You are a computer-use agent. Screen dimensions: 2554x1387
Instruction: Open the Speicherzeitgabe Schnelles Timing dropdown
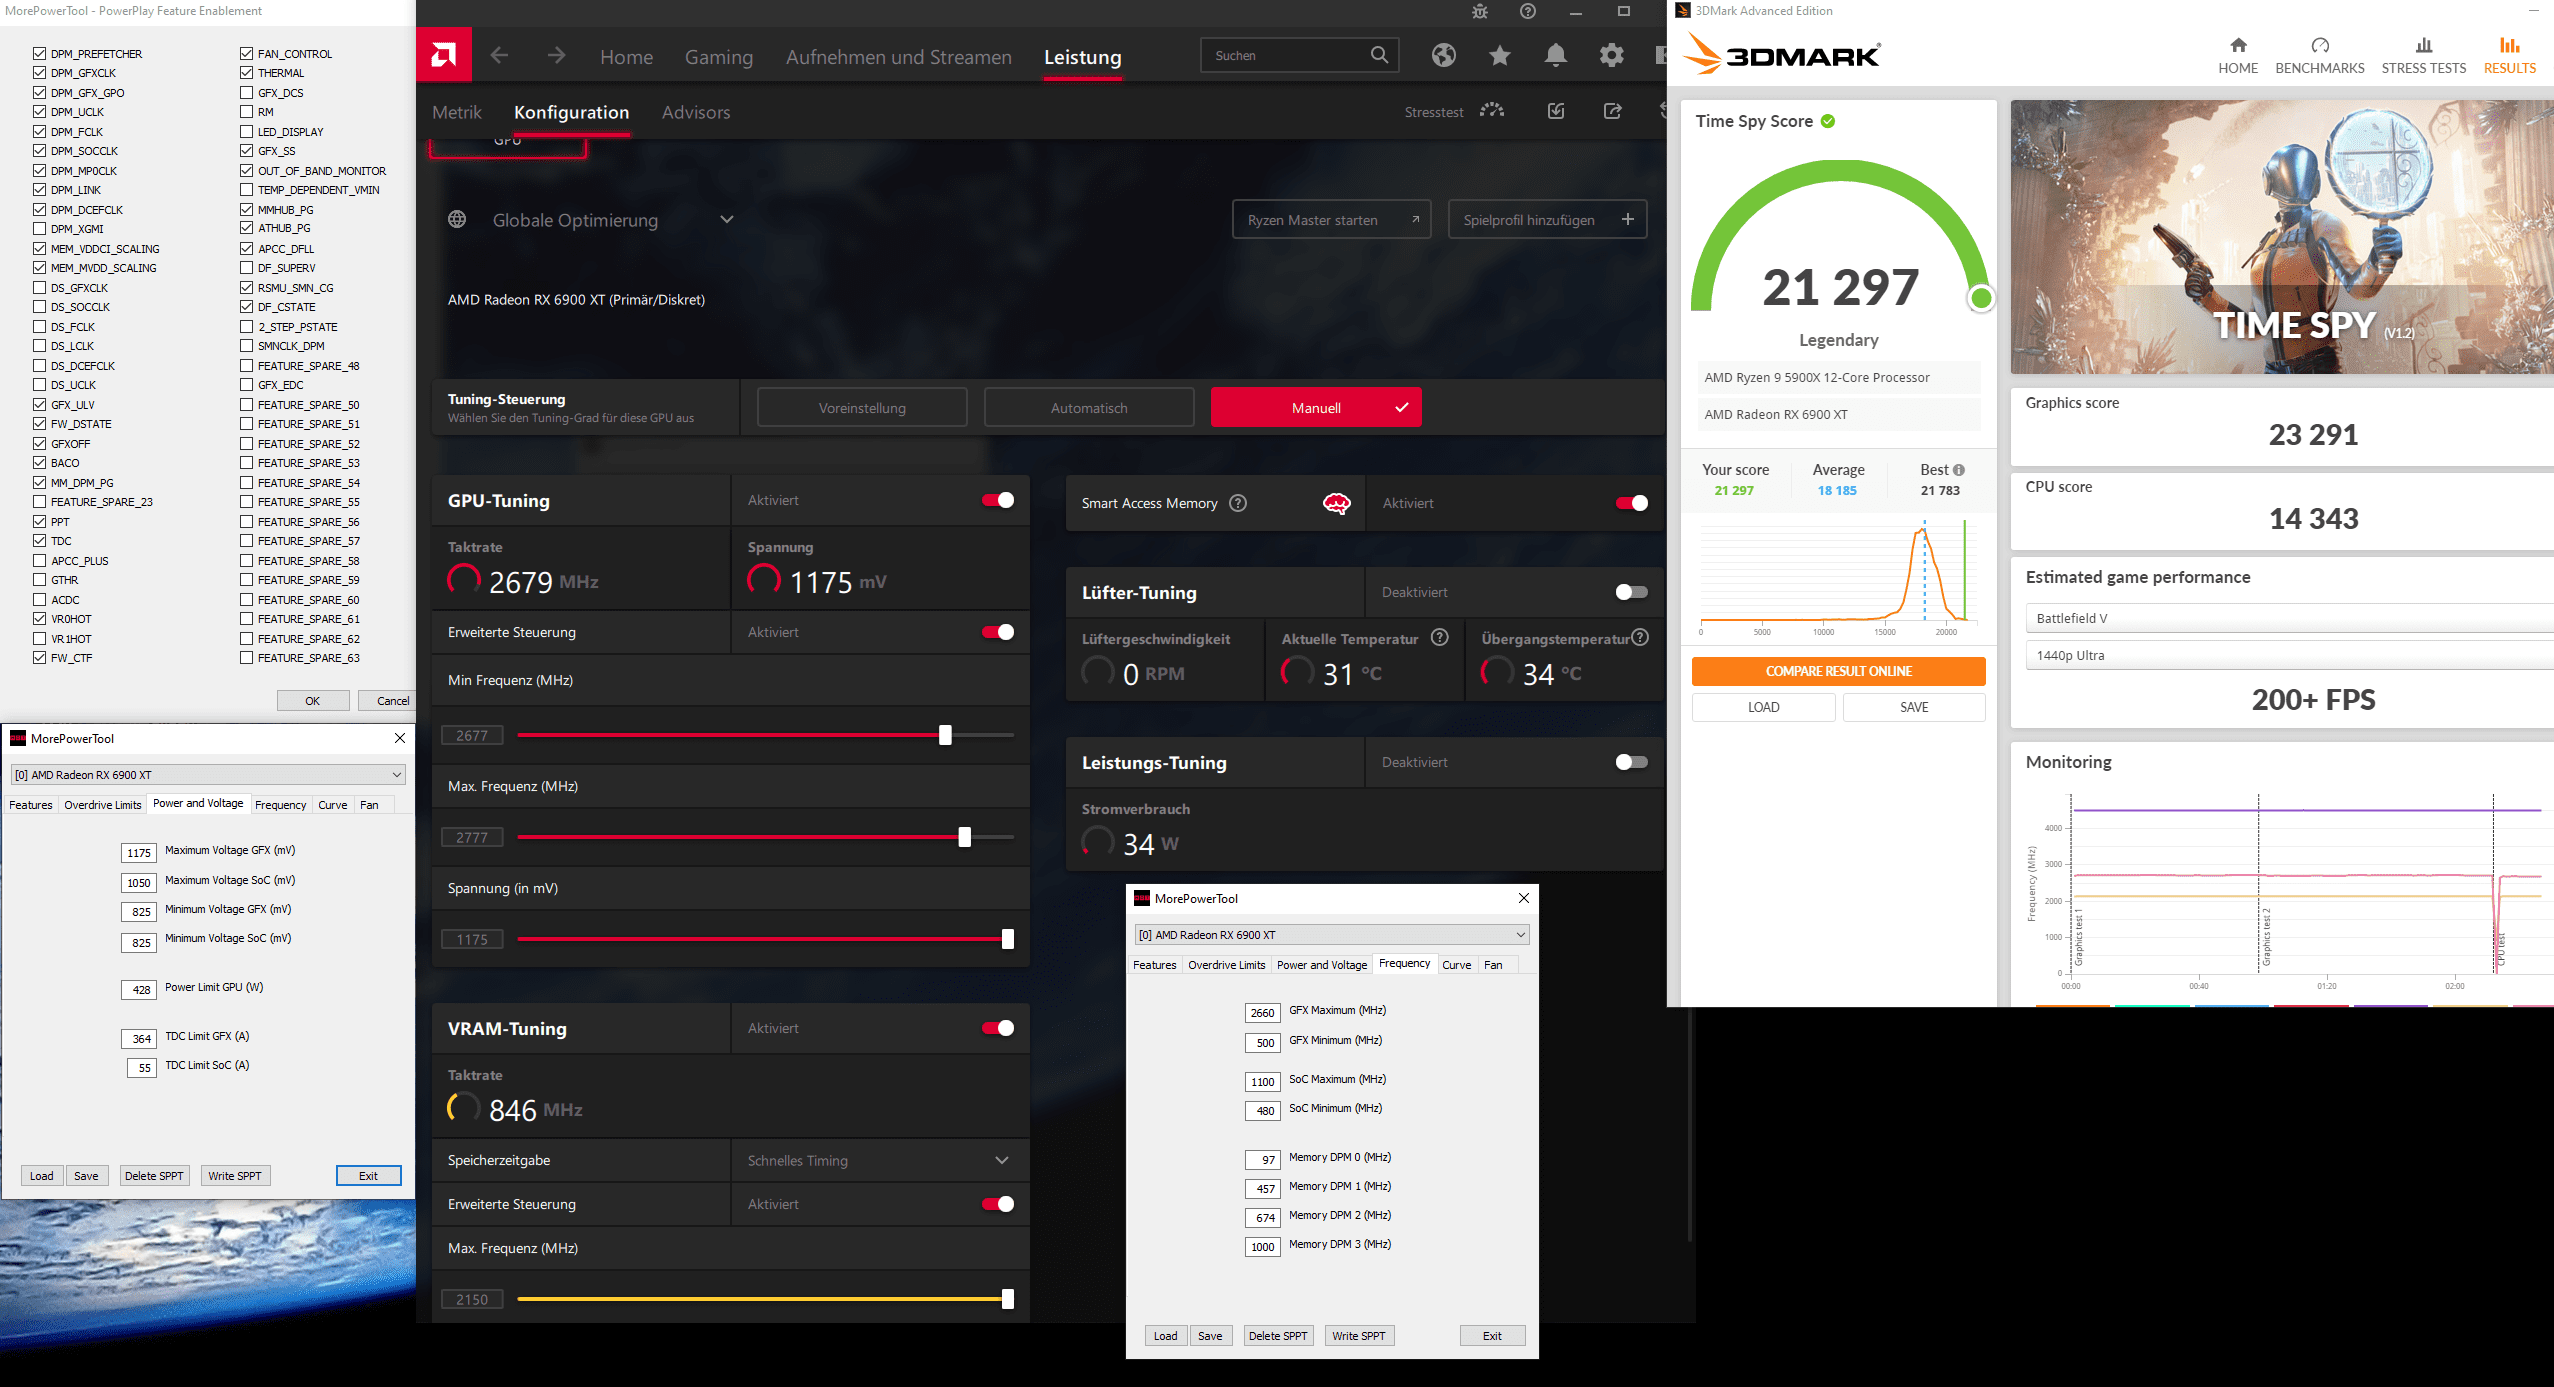click(x=1001, y=1160)
